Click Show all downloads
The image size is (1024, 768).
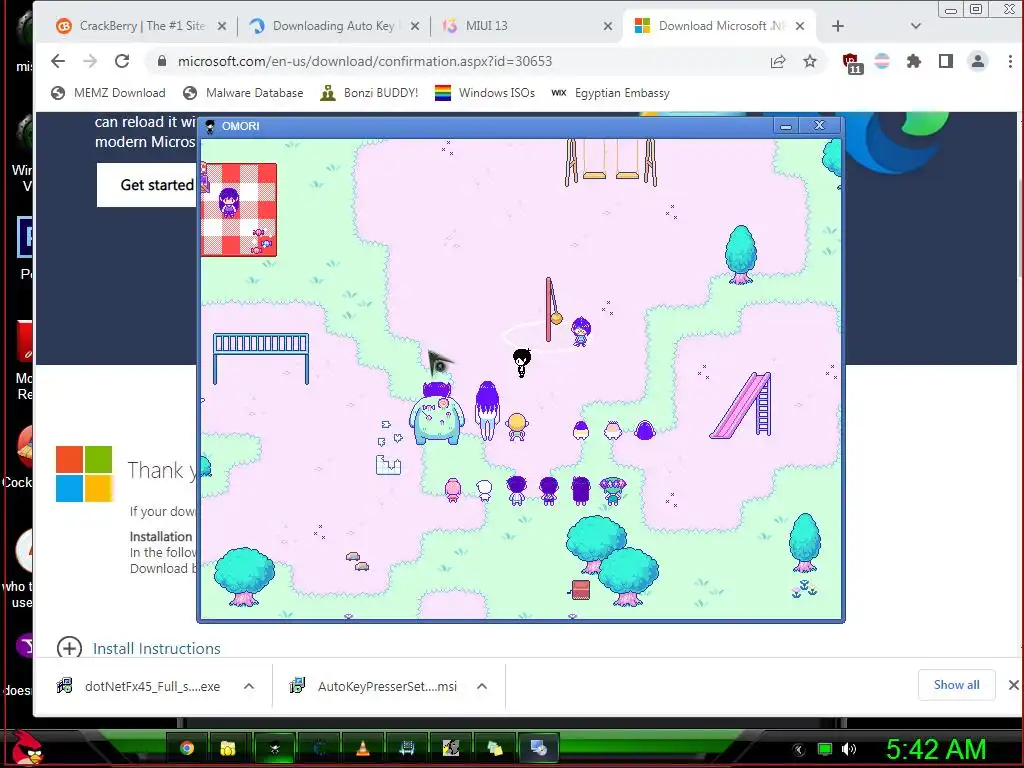click(x=956, y=684)
